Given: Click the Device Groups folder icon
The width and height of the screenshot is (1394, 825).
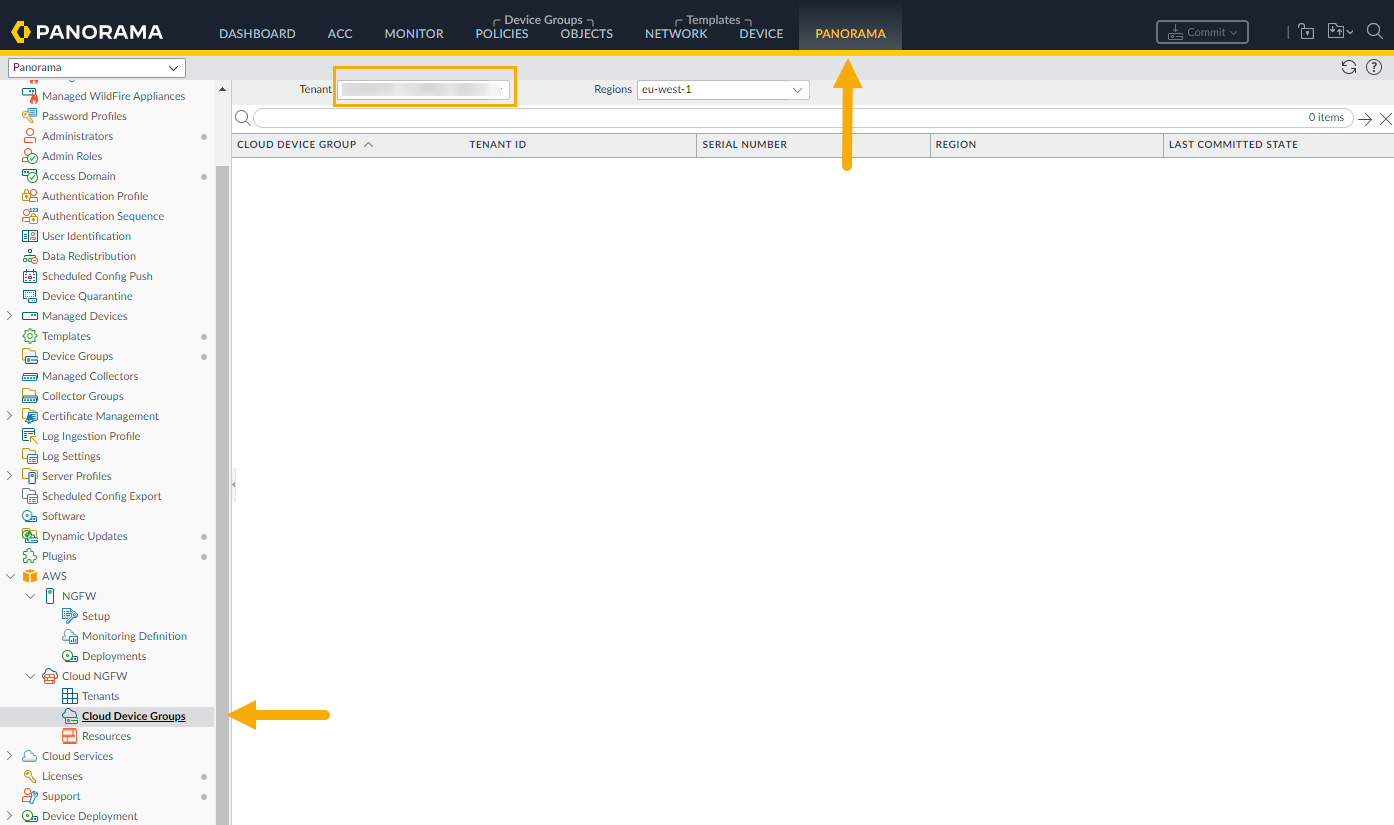Looking at the screenshot, I should (x=30, y=356).
